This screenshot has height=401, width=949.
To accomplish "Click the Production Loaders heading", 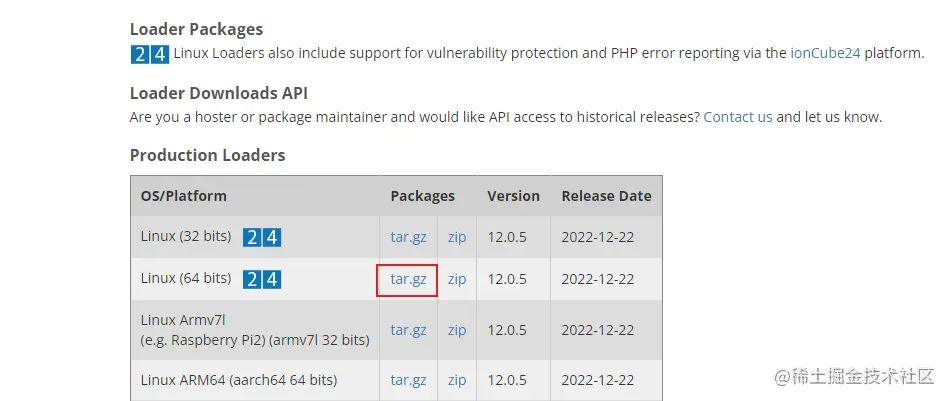I will [207, 155].
